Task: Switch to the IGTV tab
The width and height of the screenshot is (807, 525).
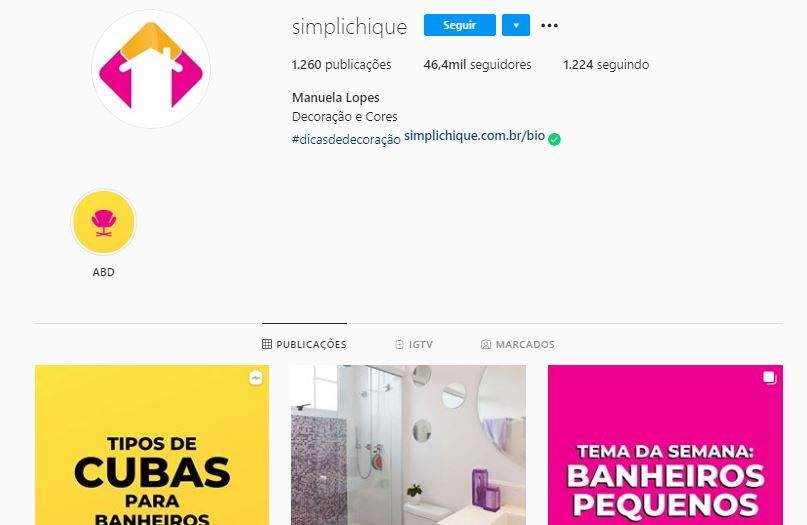Action: click(414, 344)
